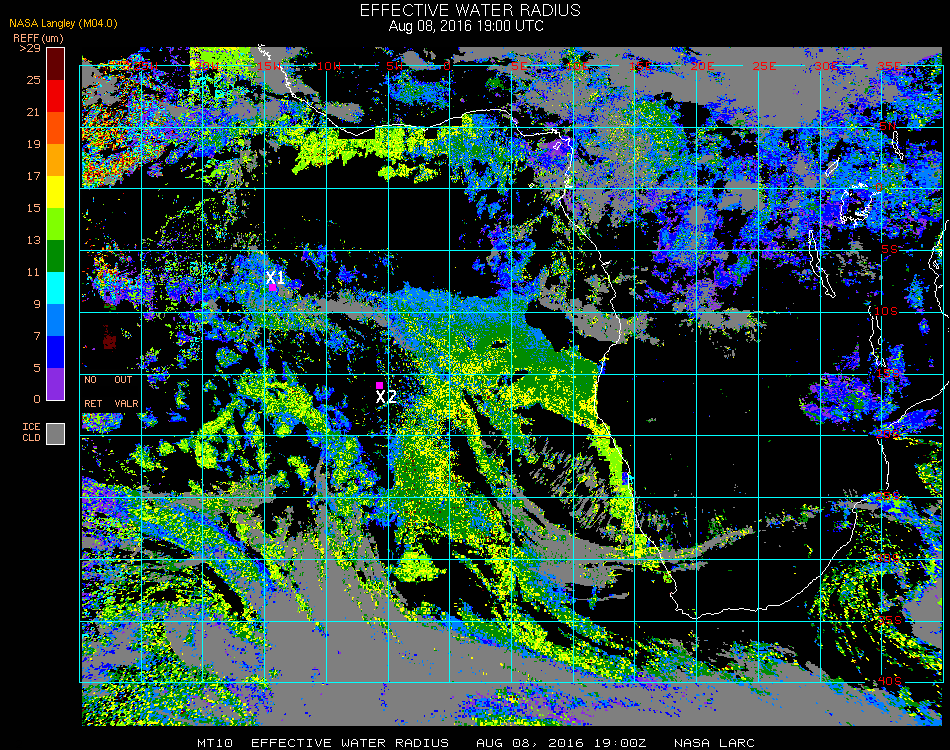Click the 5S latitude label
This screenshot has height=750, width=950.
pos(889,250)
